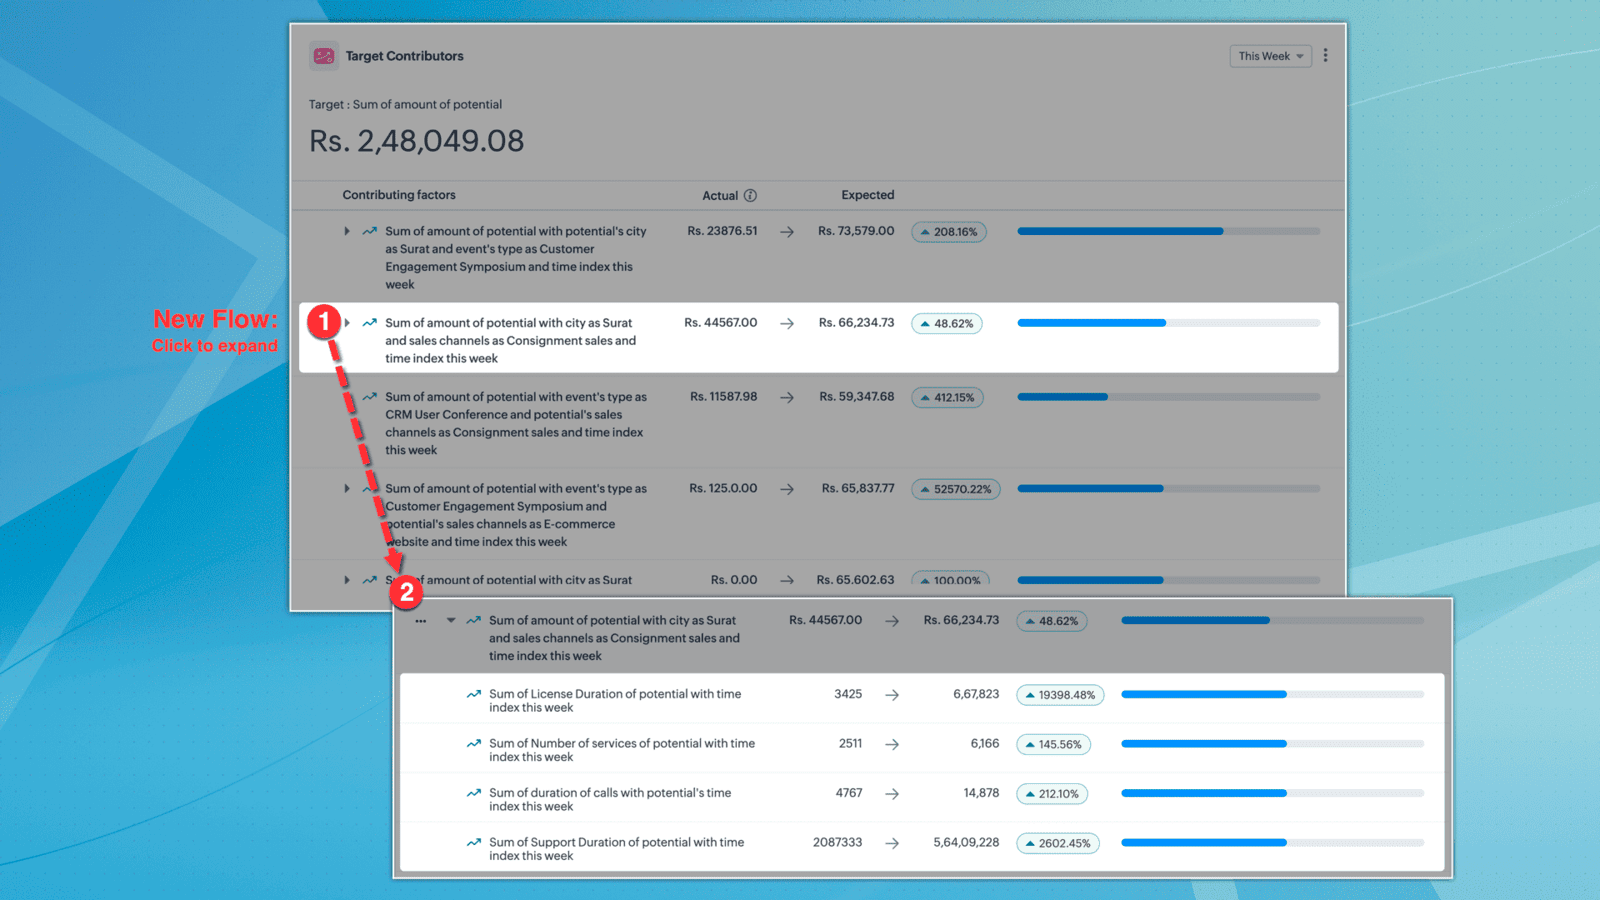Click the Rs. 44567.00 value in the highlighted row
The width and height of the screenshot is (1600, 900).
click(721, 323)
